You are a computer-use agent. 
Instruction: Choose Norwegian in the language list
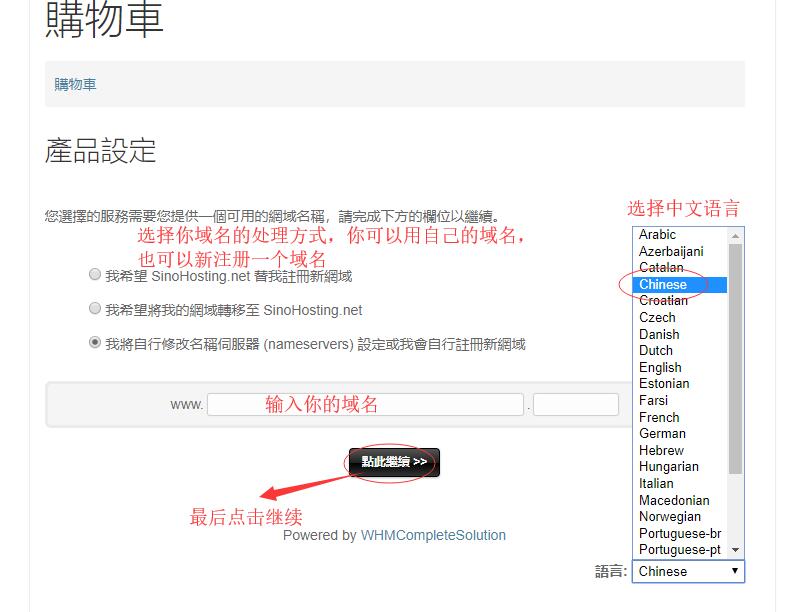click(680, 517)
